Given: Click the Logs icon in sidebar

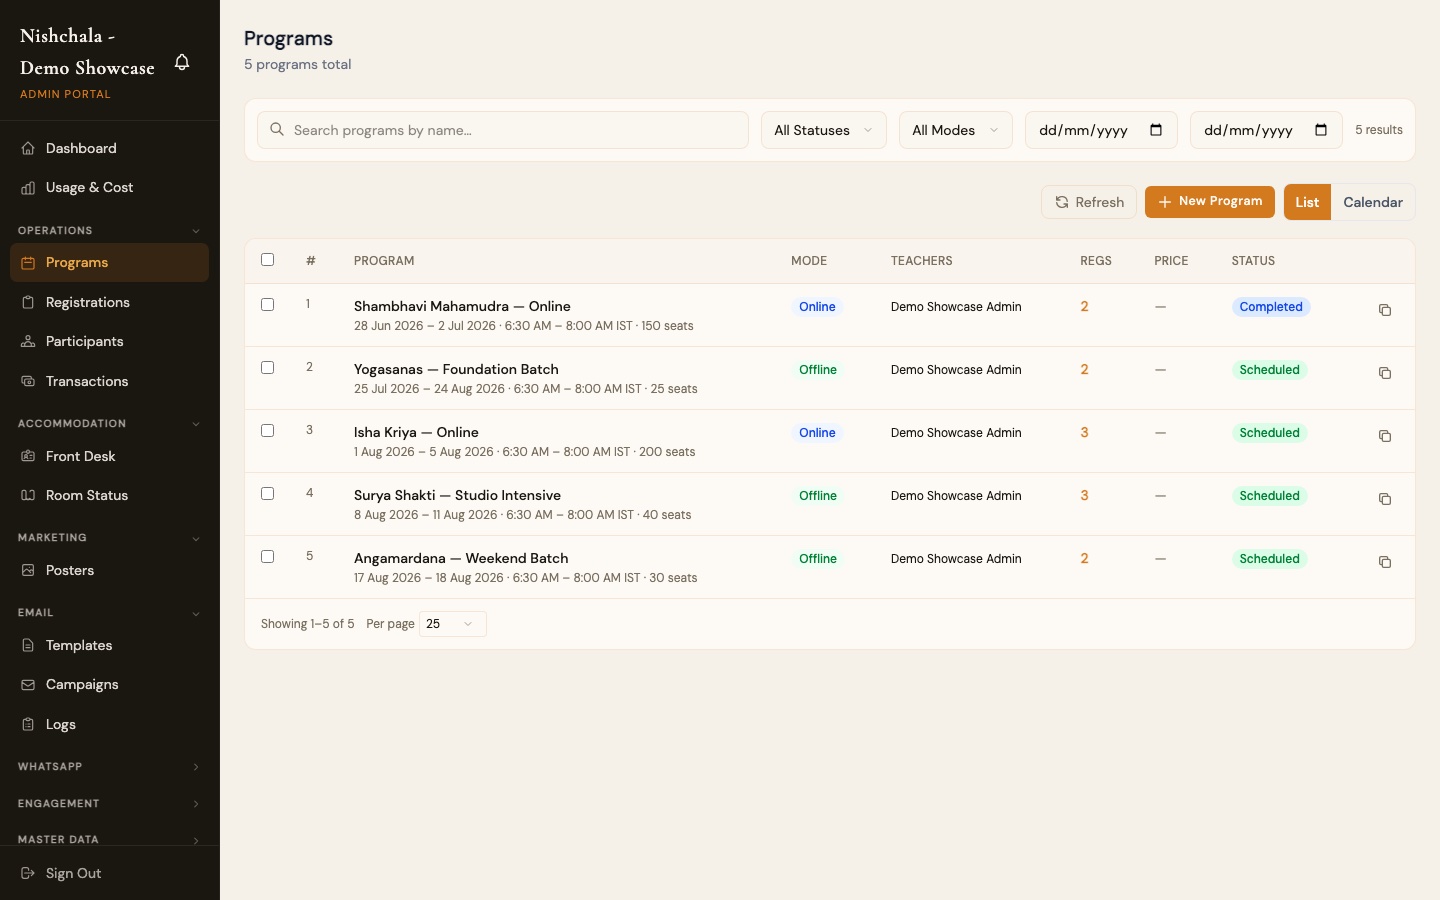Looking at the screenshot, I should 28,724.
